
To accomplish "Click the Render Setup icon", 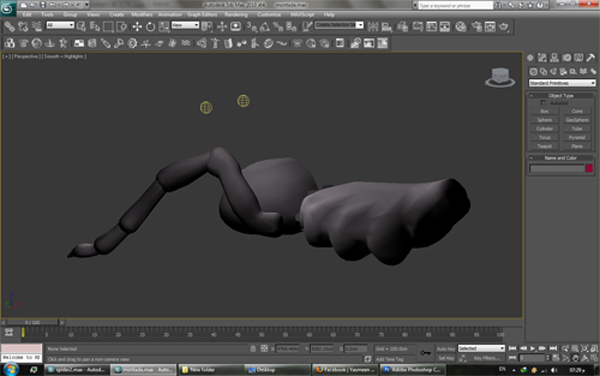I will point(476,27).
